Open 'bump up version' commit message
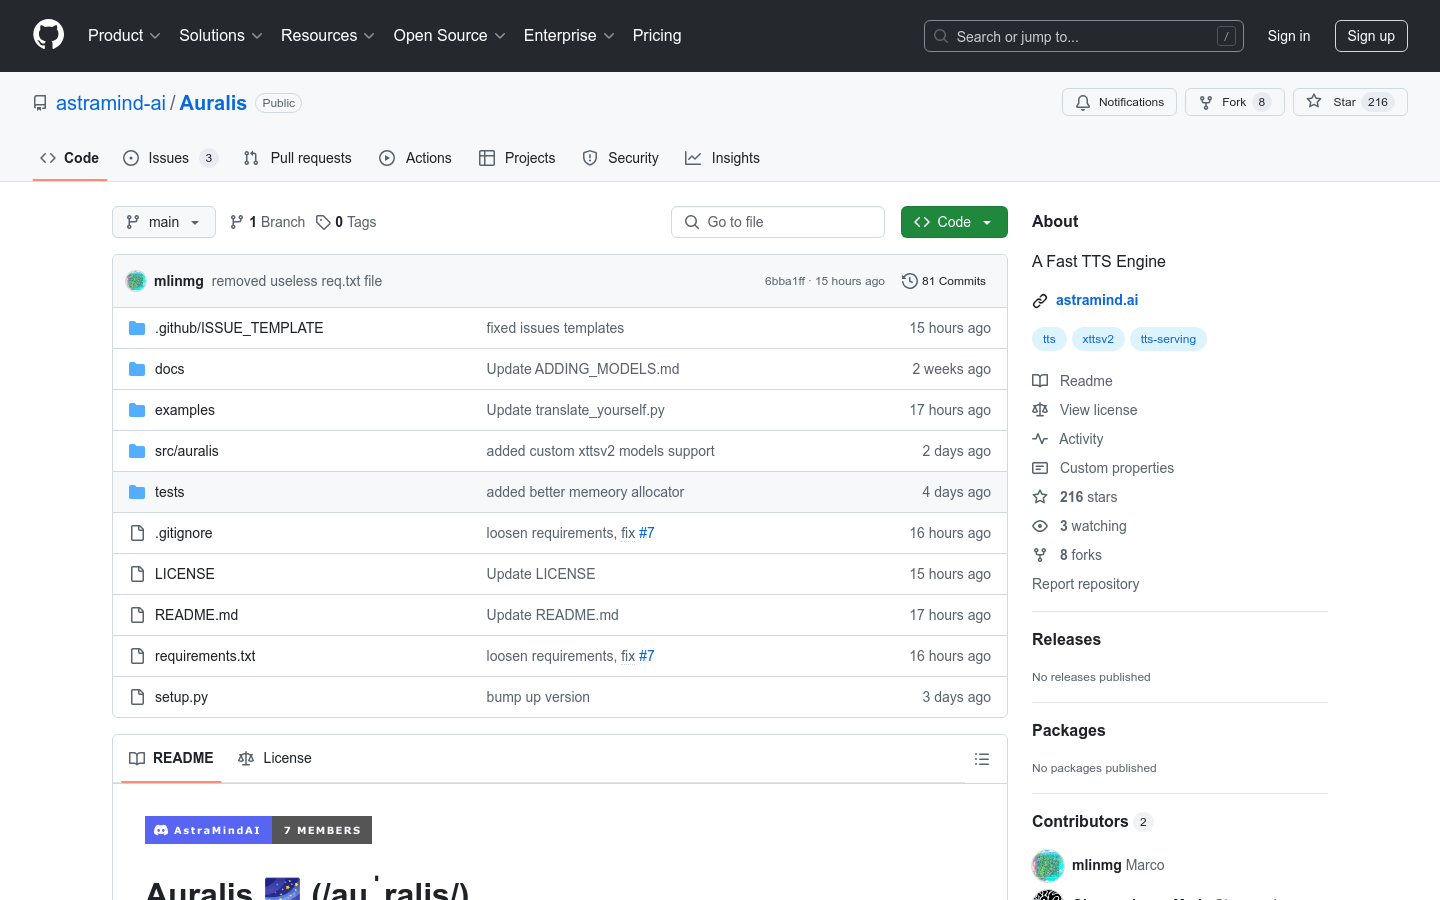Screen dimensions: 1440x900 tap(538, 697)
